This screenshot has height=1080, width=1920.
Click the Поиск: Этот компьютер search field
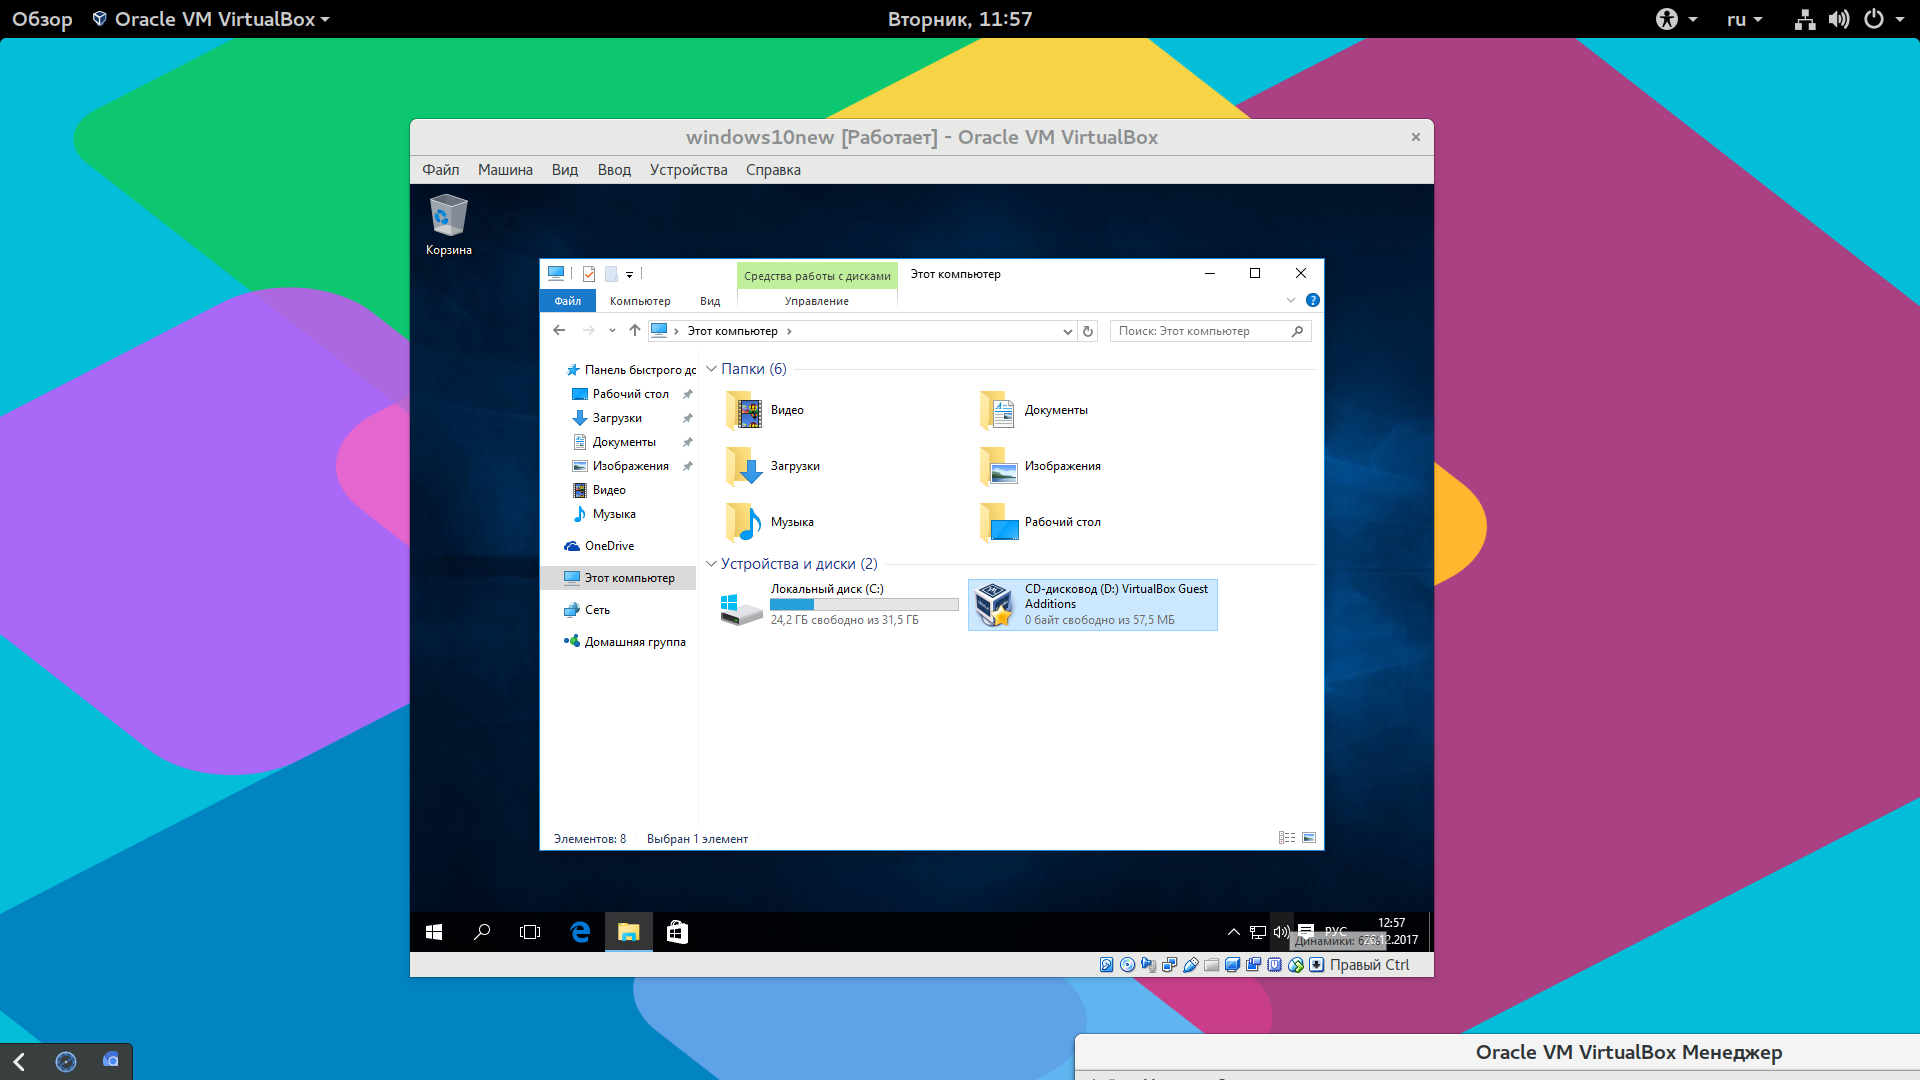click(x=1210, y=331)
